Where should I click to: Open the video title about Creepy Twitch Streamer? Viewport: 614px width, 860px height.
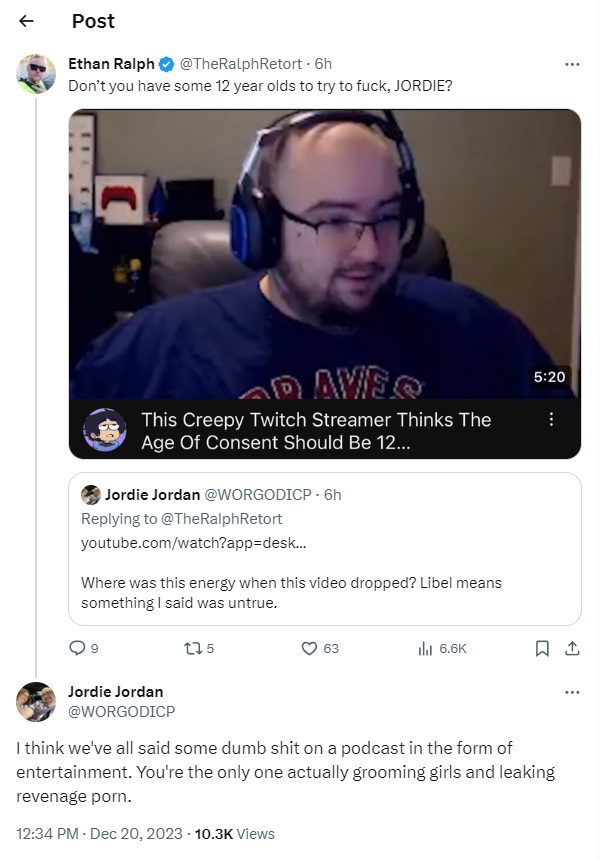click(316, 431)
